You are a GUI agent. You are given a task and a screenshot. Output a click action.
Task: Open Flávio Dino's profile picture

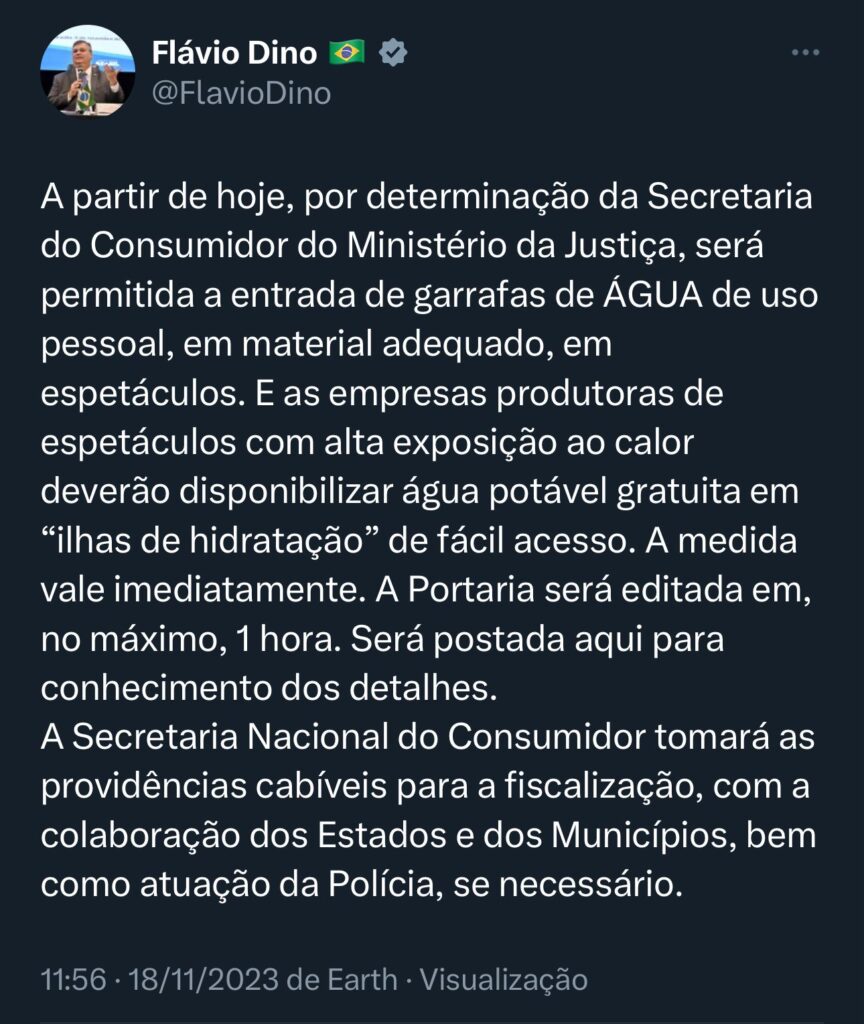87,70
